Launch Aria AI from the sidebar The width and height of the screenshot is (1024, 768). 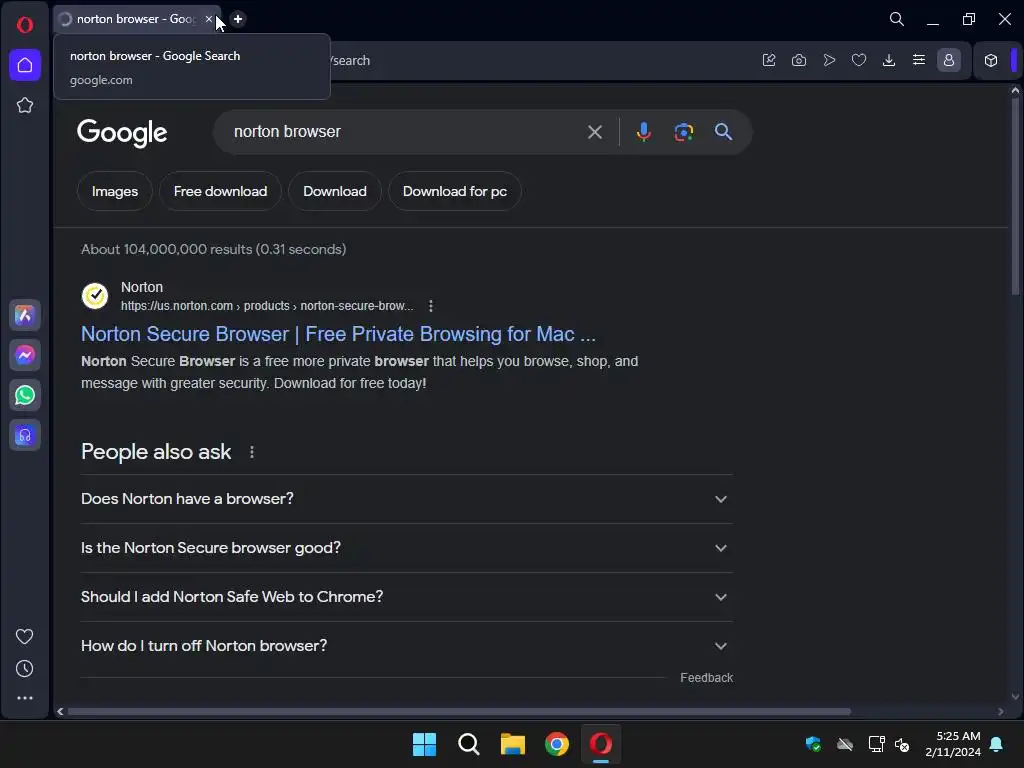[x=25, y=315]
